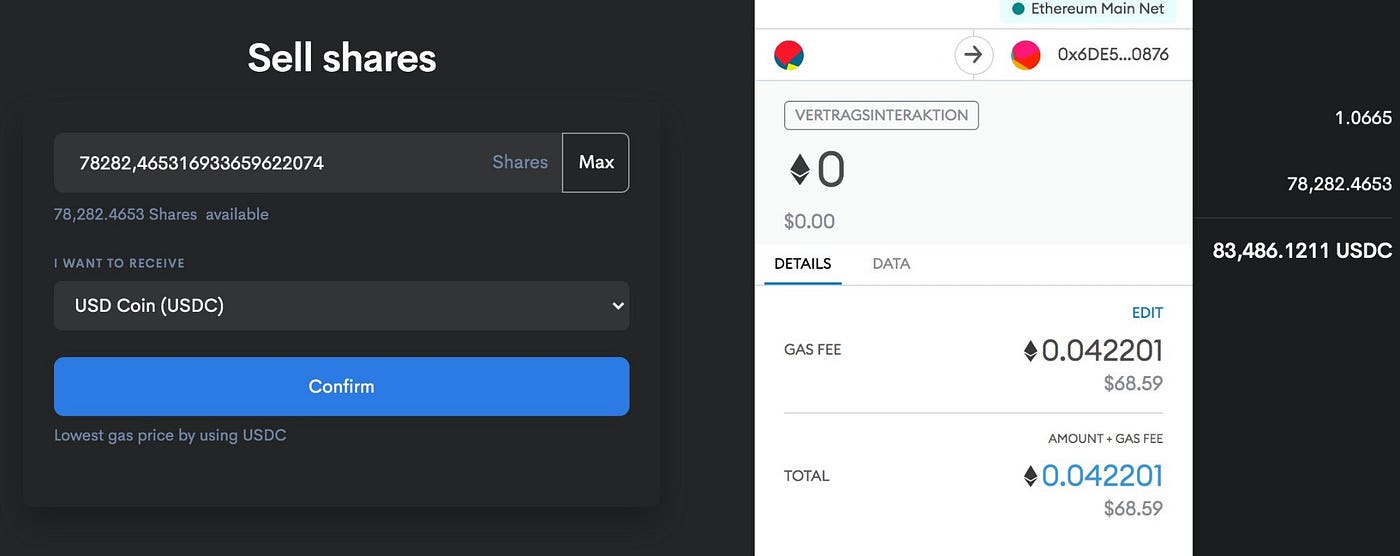Click the '78,282.4653 Shares available' text

click(161, 214)
